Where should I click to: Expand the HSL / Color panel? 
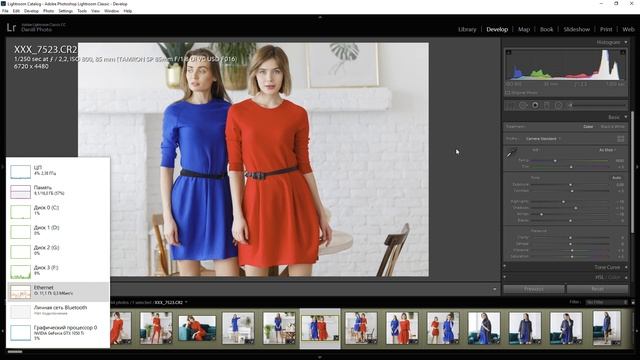tap(626, 277)
